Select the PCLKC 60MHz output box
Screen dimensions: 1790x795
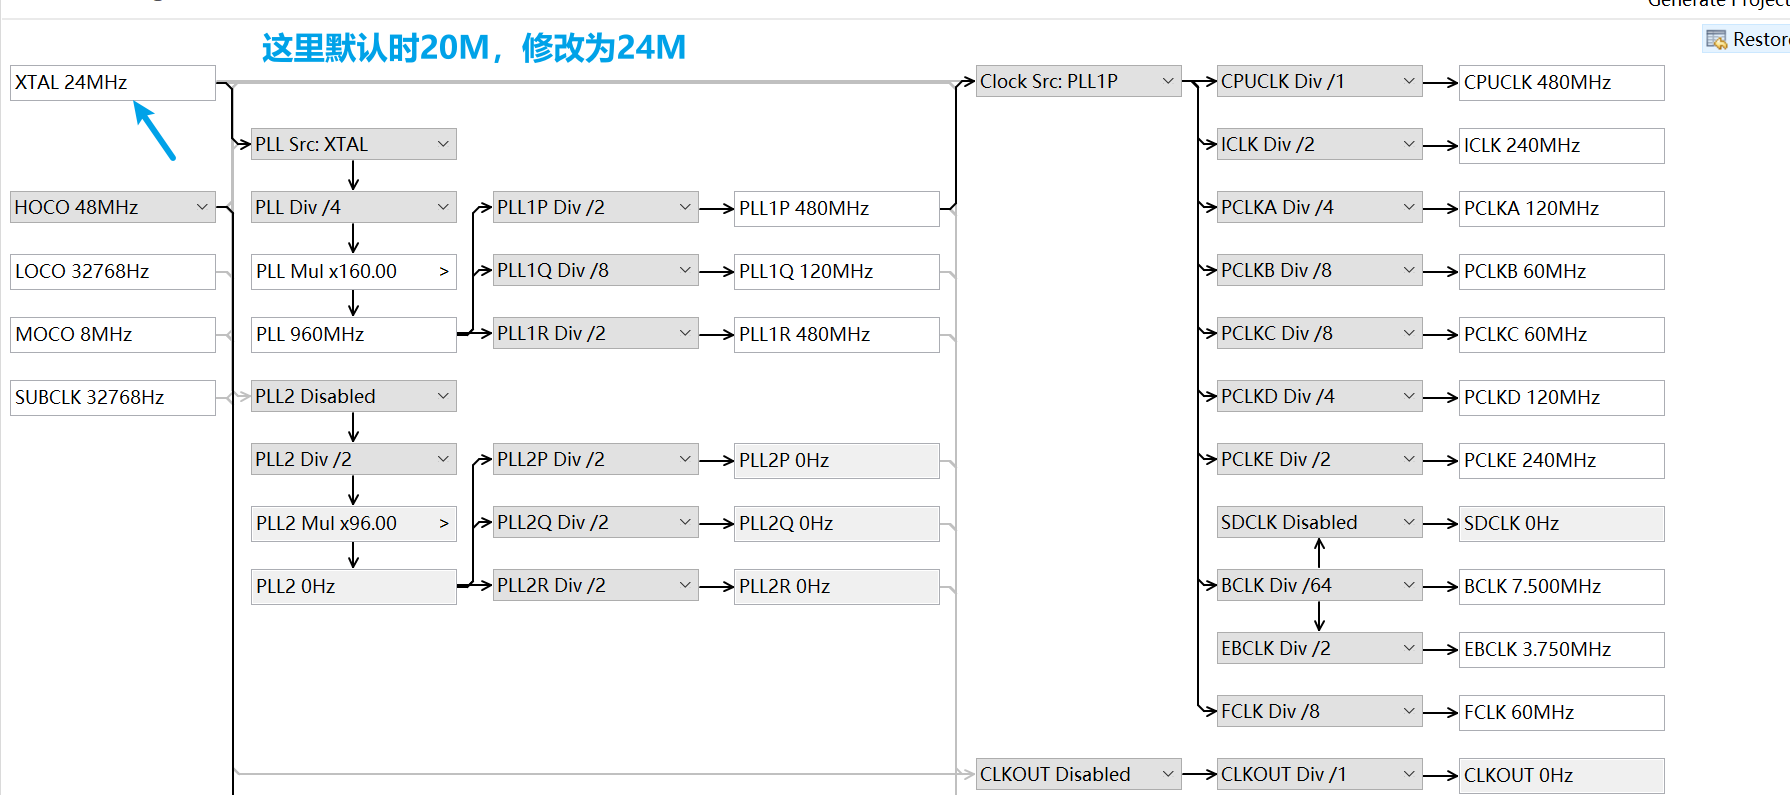click(x=1562, y=335)
